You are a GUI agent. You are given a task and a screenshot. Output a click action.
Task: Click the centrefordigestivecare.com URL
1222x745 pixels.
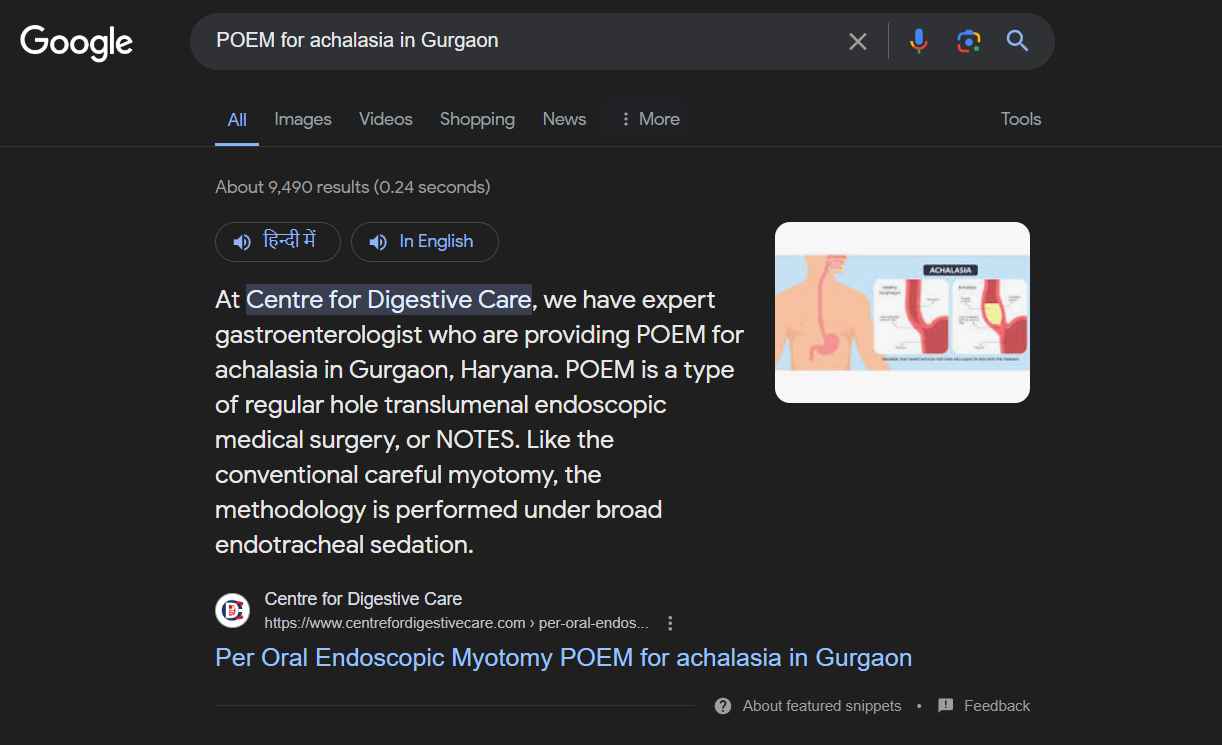pos(456,623)
